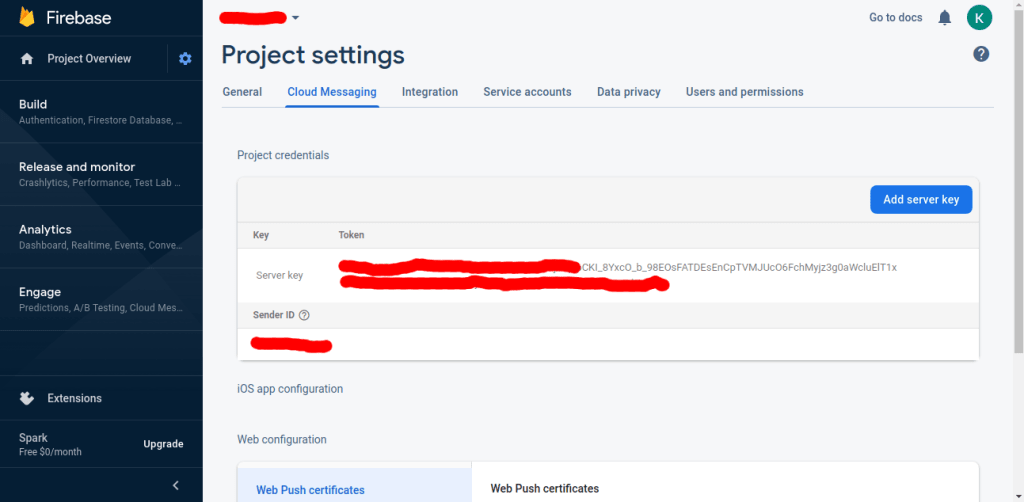This screenshot has height=502, width=1024.
Task: Open the project selector dropdown arrow
Action: [x=295, y=18]
